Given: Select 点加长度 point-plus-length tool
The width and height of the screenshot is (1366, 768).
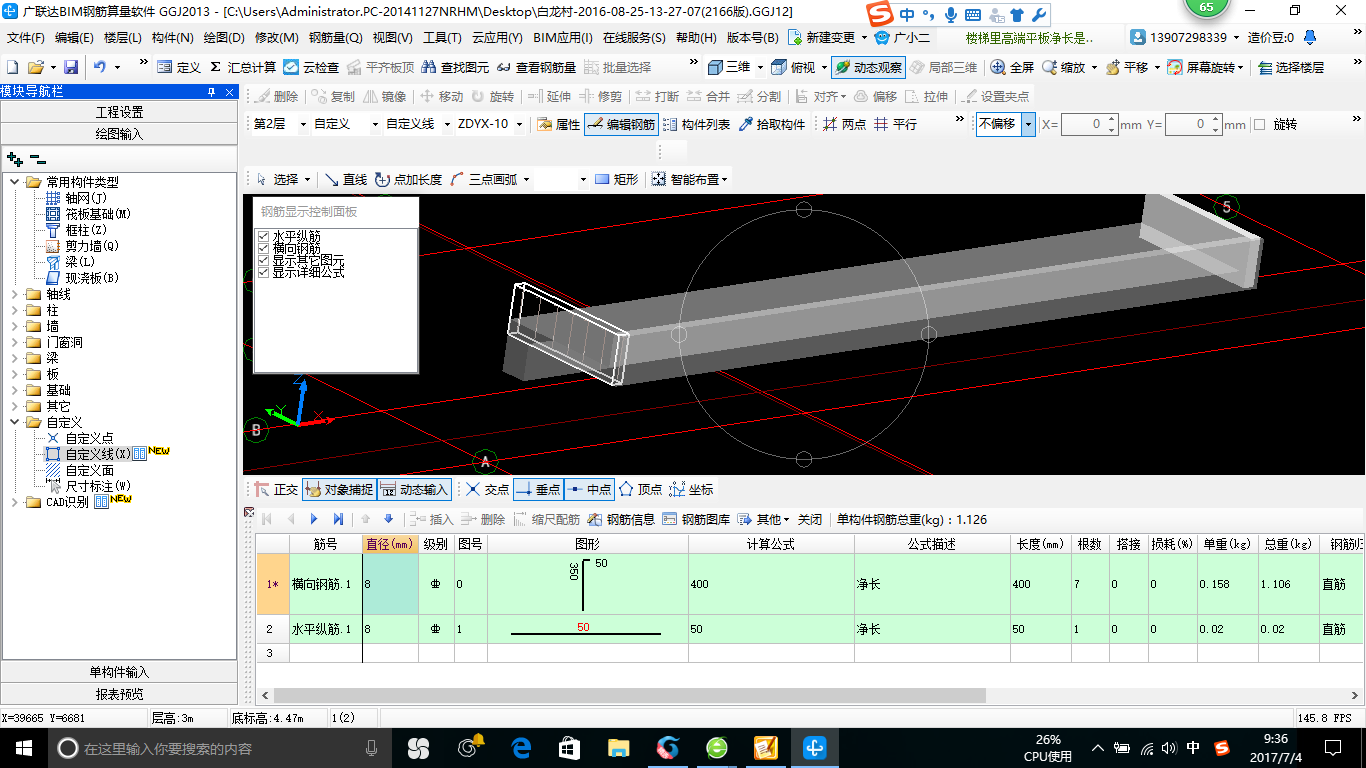Looking at the screenshot, I should 408,179.
